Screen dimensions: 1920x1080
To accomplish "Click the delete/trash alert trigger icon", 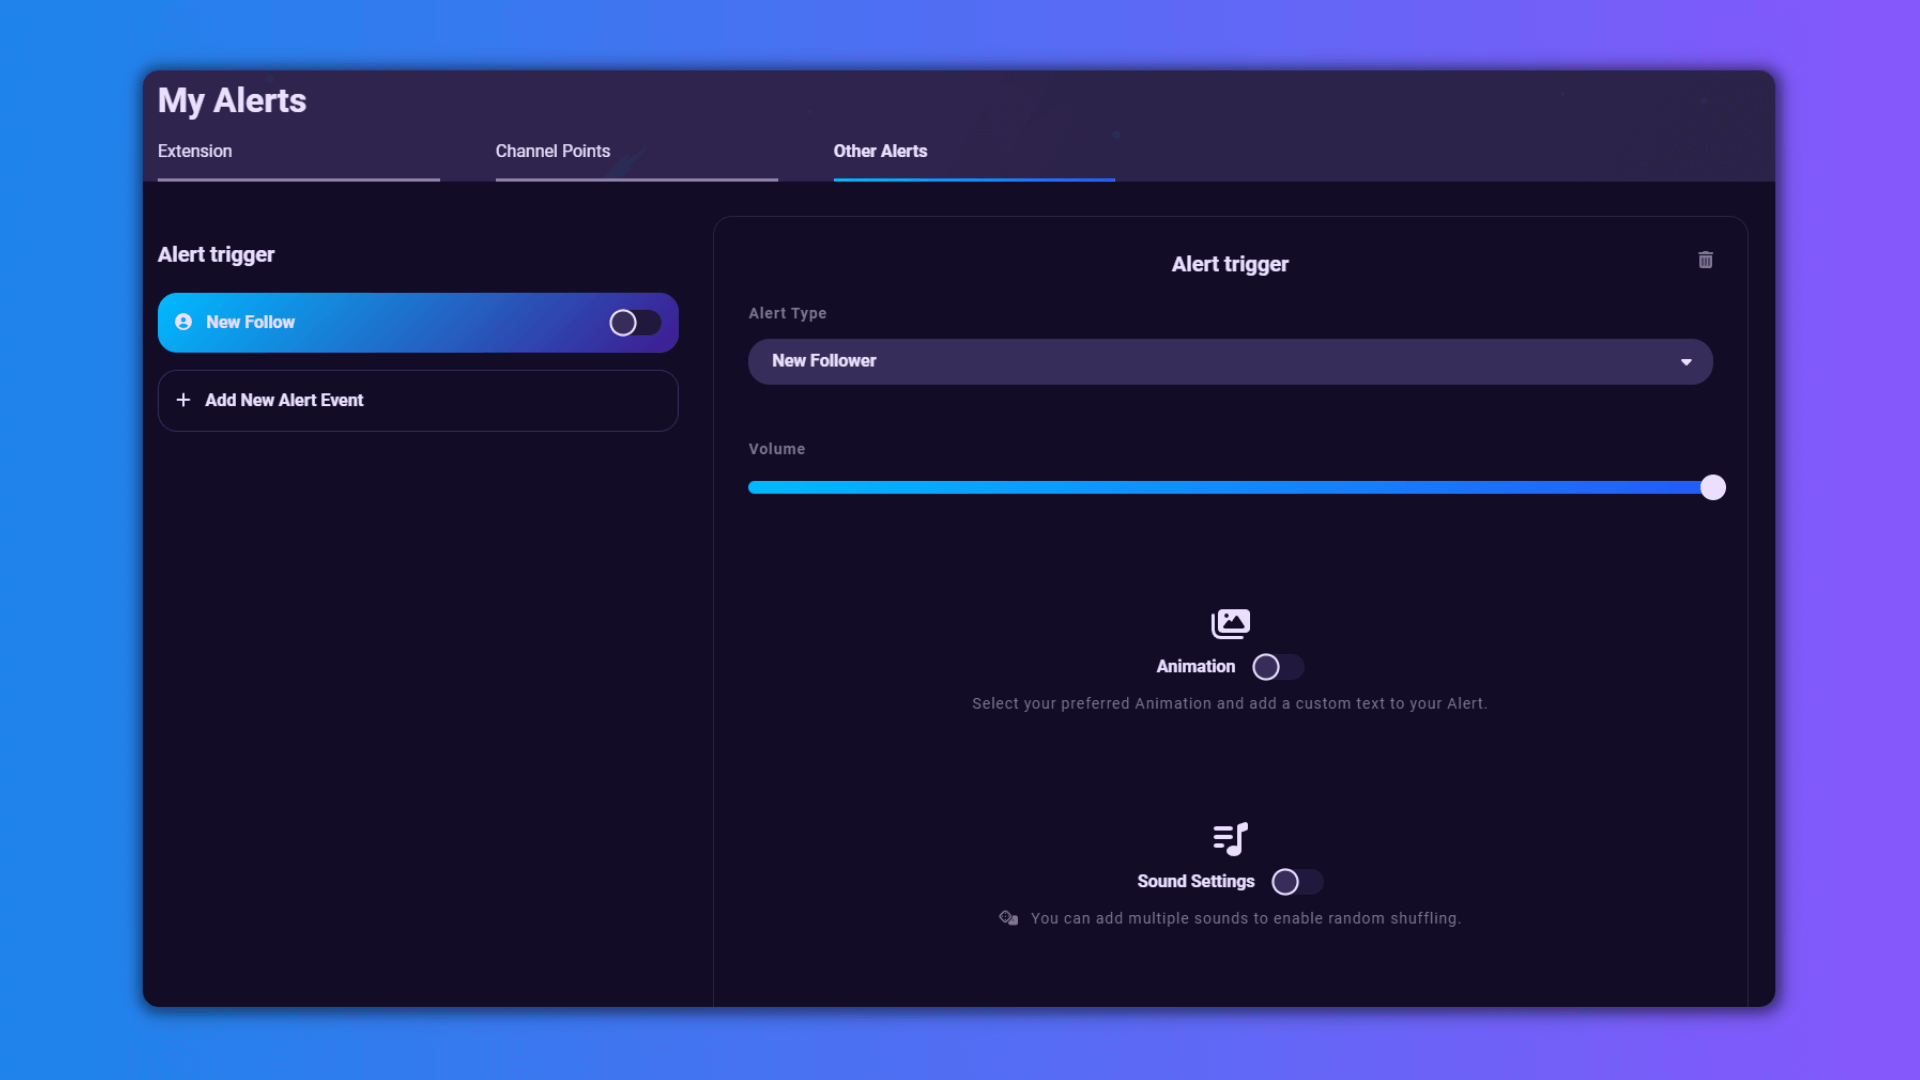I will click(1705, 260).
